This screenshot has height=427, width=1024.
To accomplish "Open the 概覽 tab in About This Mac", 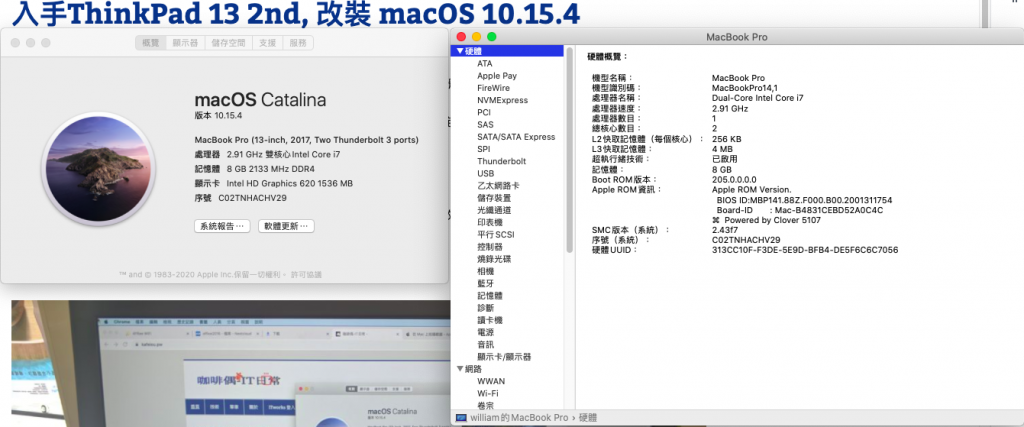I will (151, 43).
